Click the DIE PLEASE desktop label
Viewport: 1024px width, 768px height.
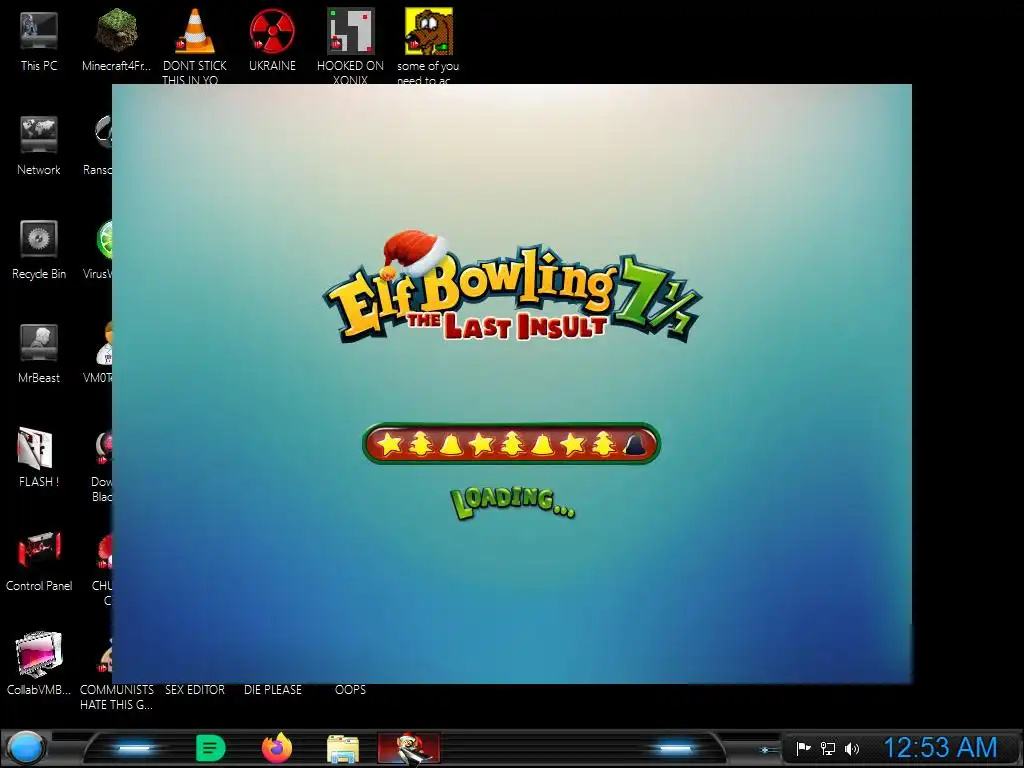coord(273,690)
